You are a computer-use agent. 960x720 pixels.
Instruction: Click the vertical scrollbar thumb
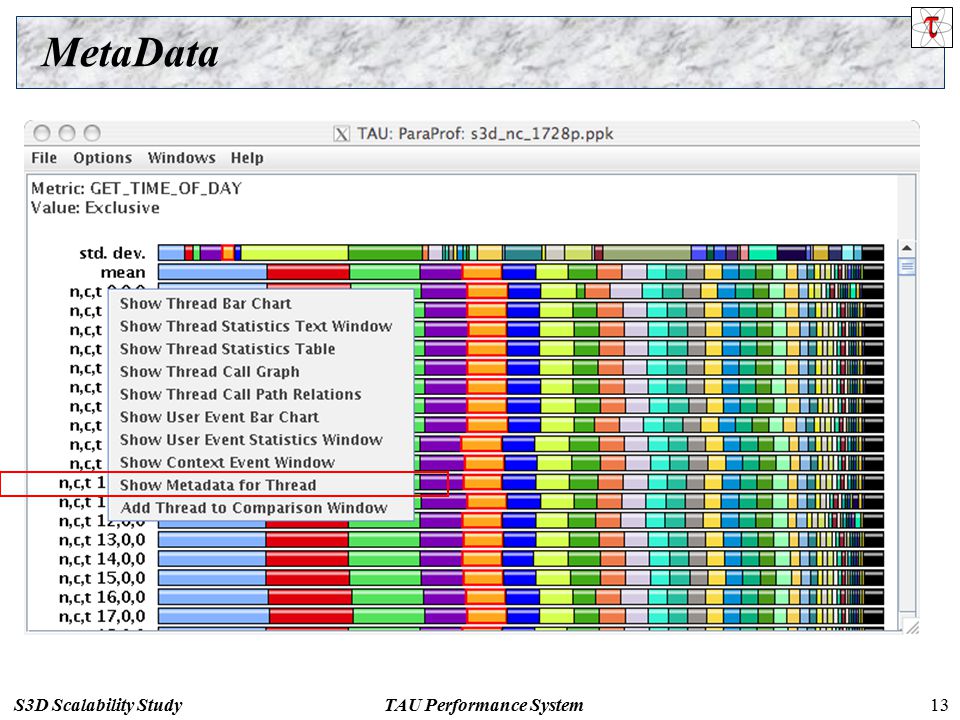(x=907, y=266)
